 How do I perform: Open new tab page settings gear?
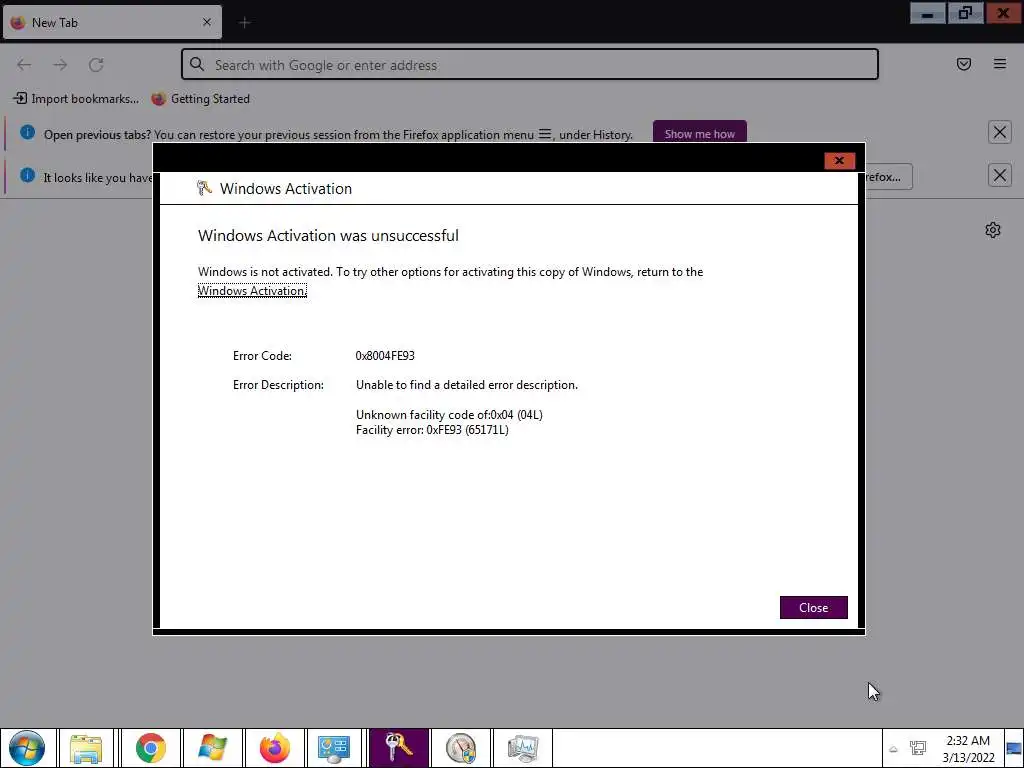(x=993, y=230)
